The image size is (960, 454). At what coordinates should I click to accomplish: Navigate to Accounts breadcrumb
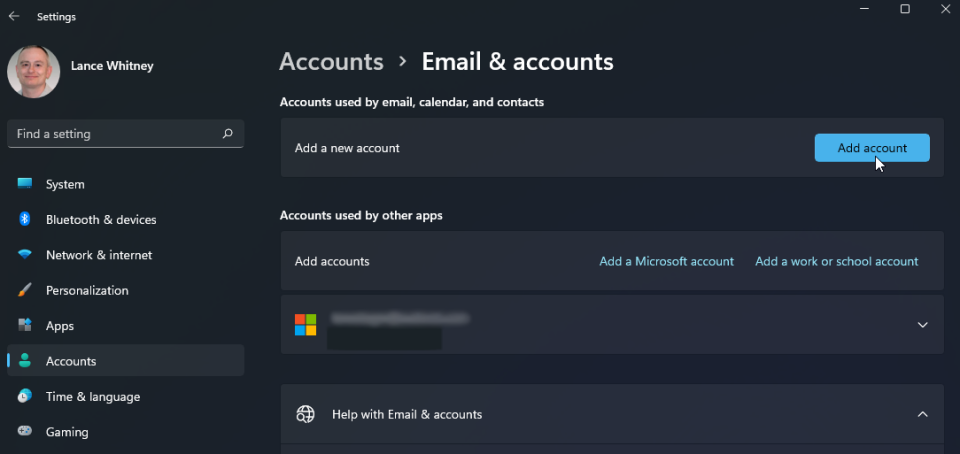331,62
